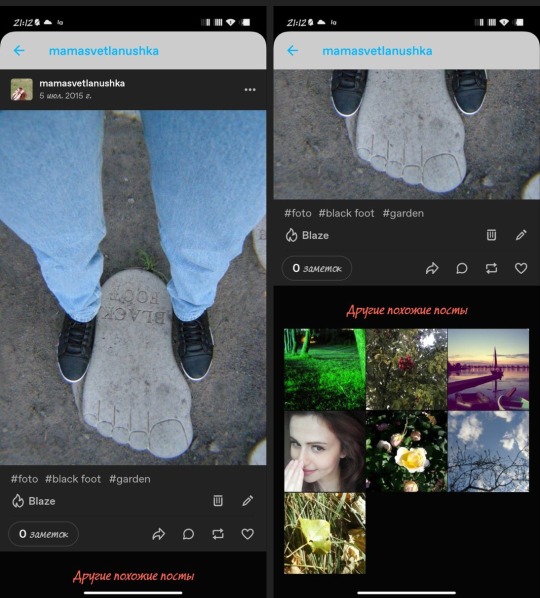Open the three-dot post options menu
This screenshot has width=540, height=598.
[x=250, y=90]
